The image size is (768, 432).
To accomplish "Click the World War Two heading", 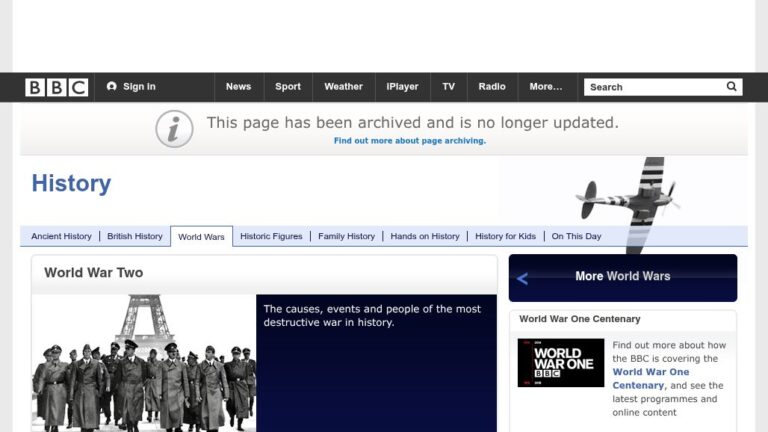I will click(94, 273).
